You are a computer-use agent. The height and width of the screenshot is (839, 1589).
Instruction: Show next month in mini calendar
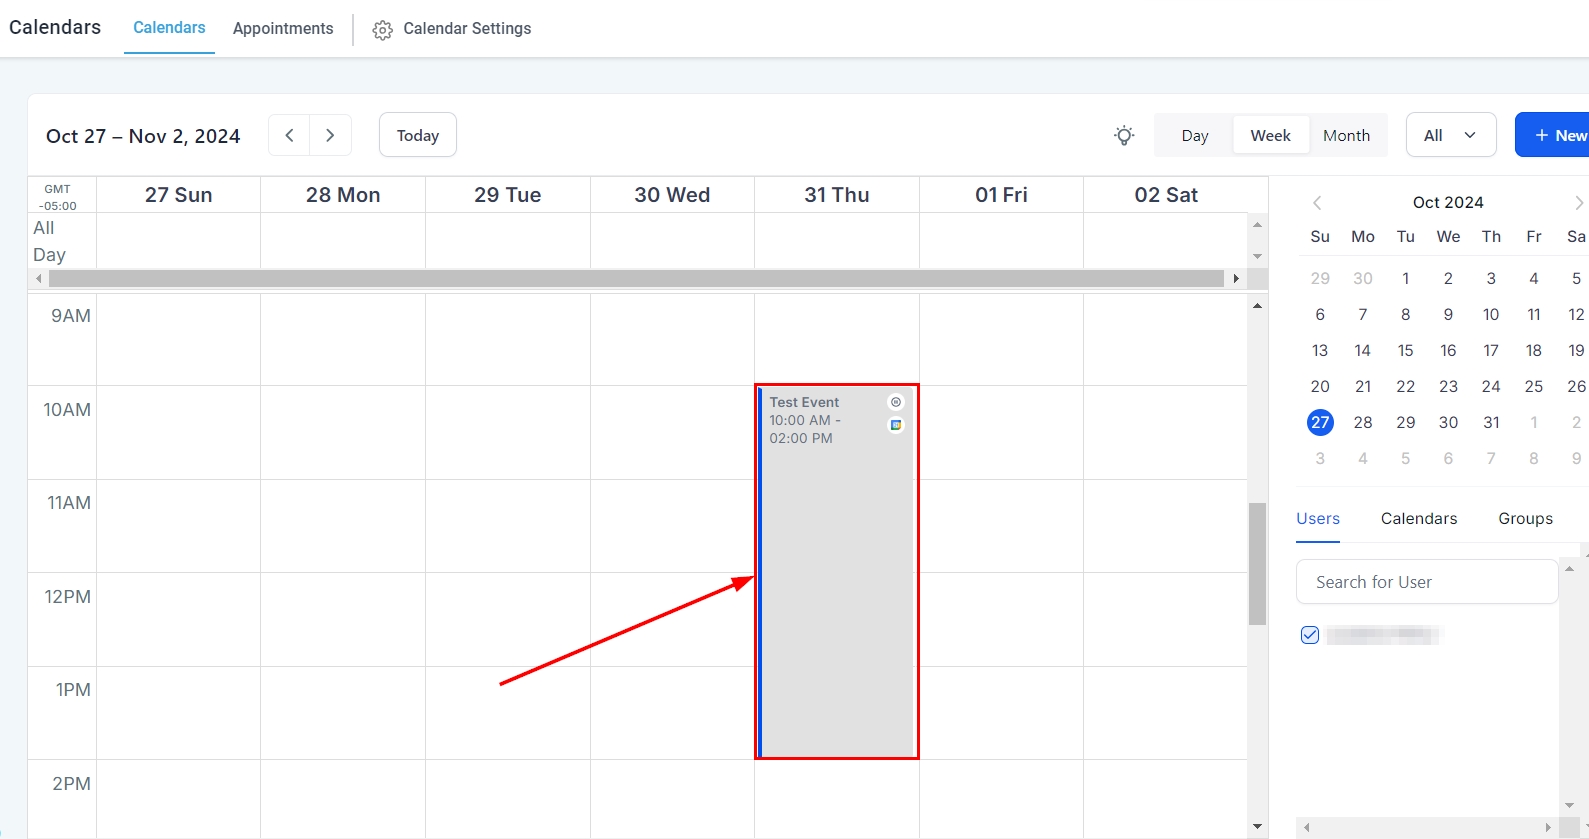pos(1578,203)
